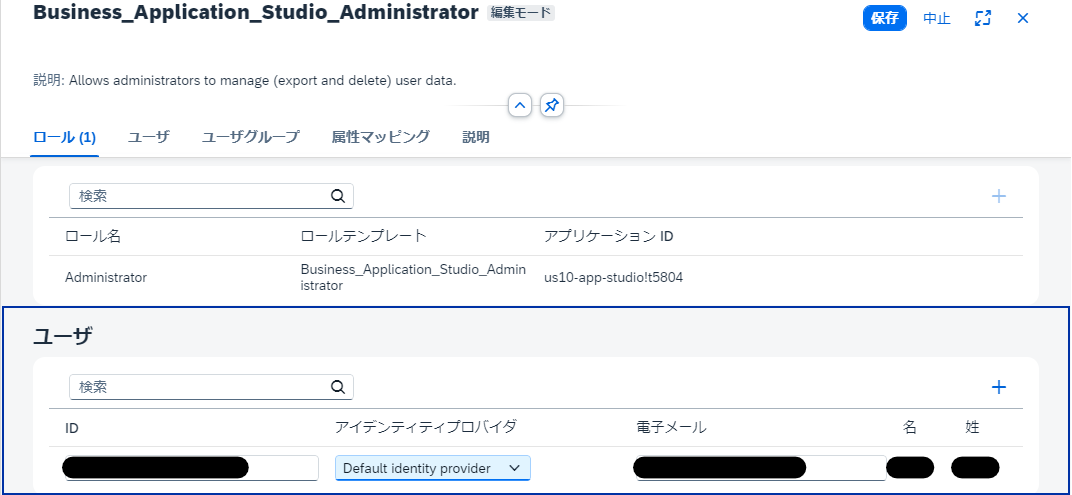Viewport: 1072px width, 495px height.
Task: Click the ID column header in users table
Action: pyautogui.click(x=72, y=428)
